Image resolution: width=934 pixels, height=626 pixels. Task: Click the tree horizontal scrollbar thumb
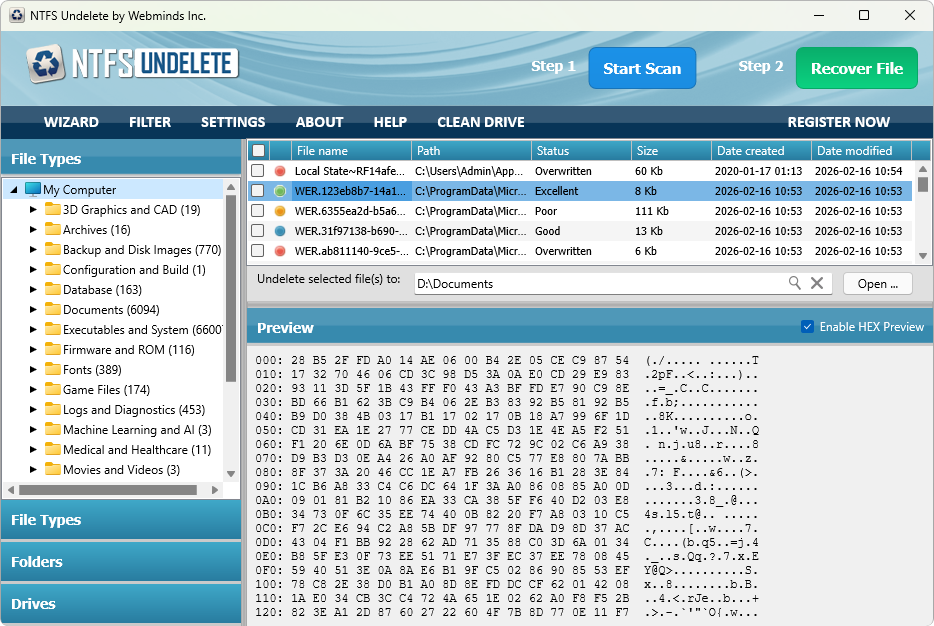(108, 490)
